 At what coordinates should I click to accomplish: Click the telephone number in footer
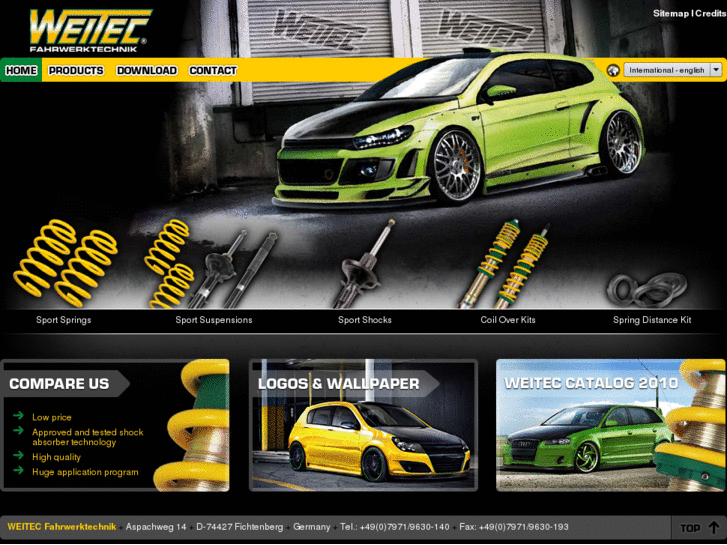[x=395, y=527]
